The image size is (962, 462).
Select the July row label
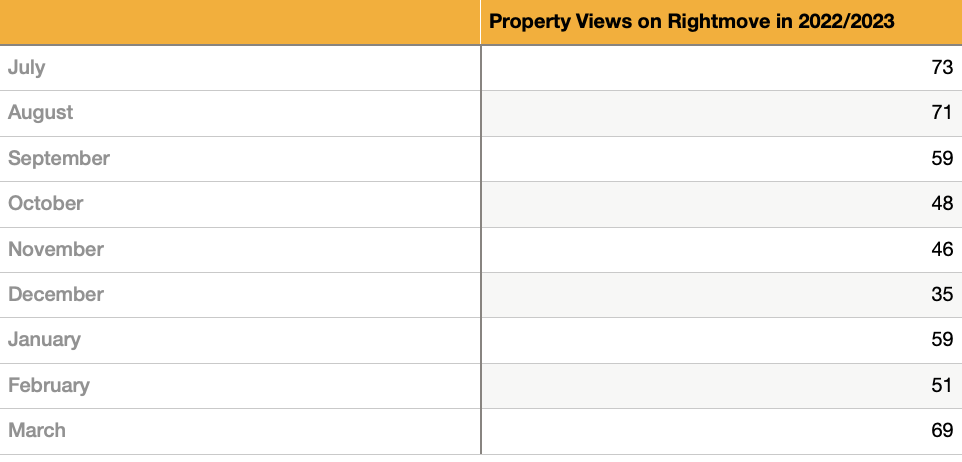tap(27, 68)
